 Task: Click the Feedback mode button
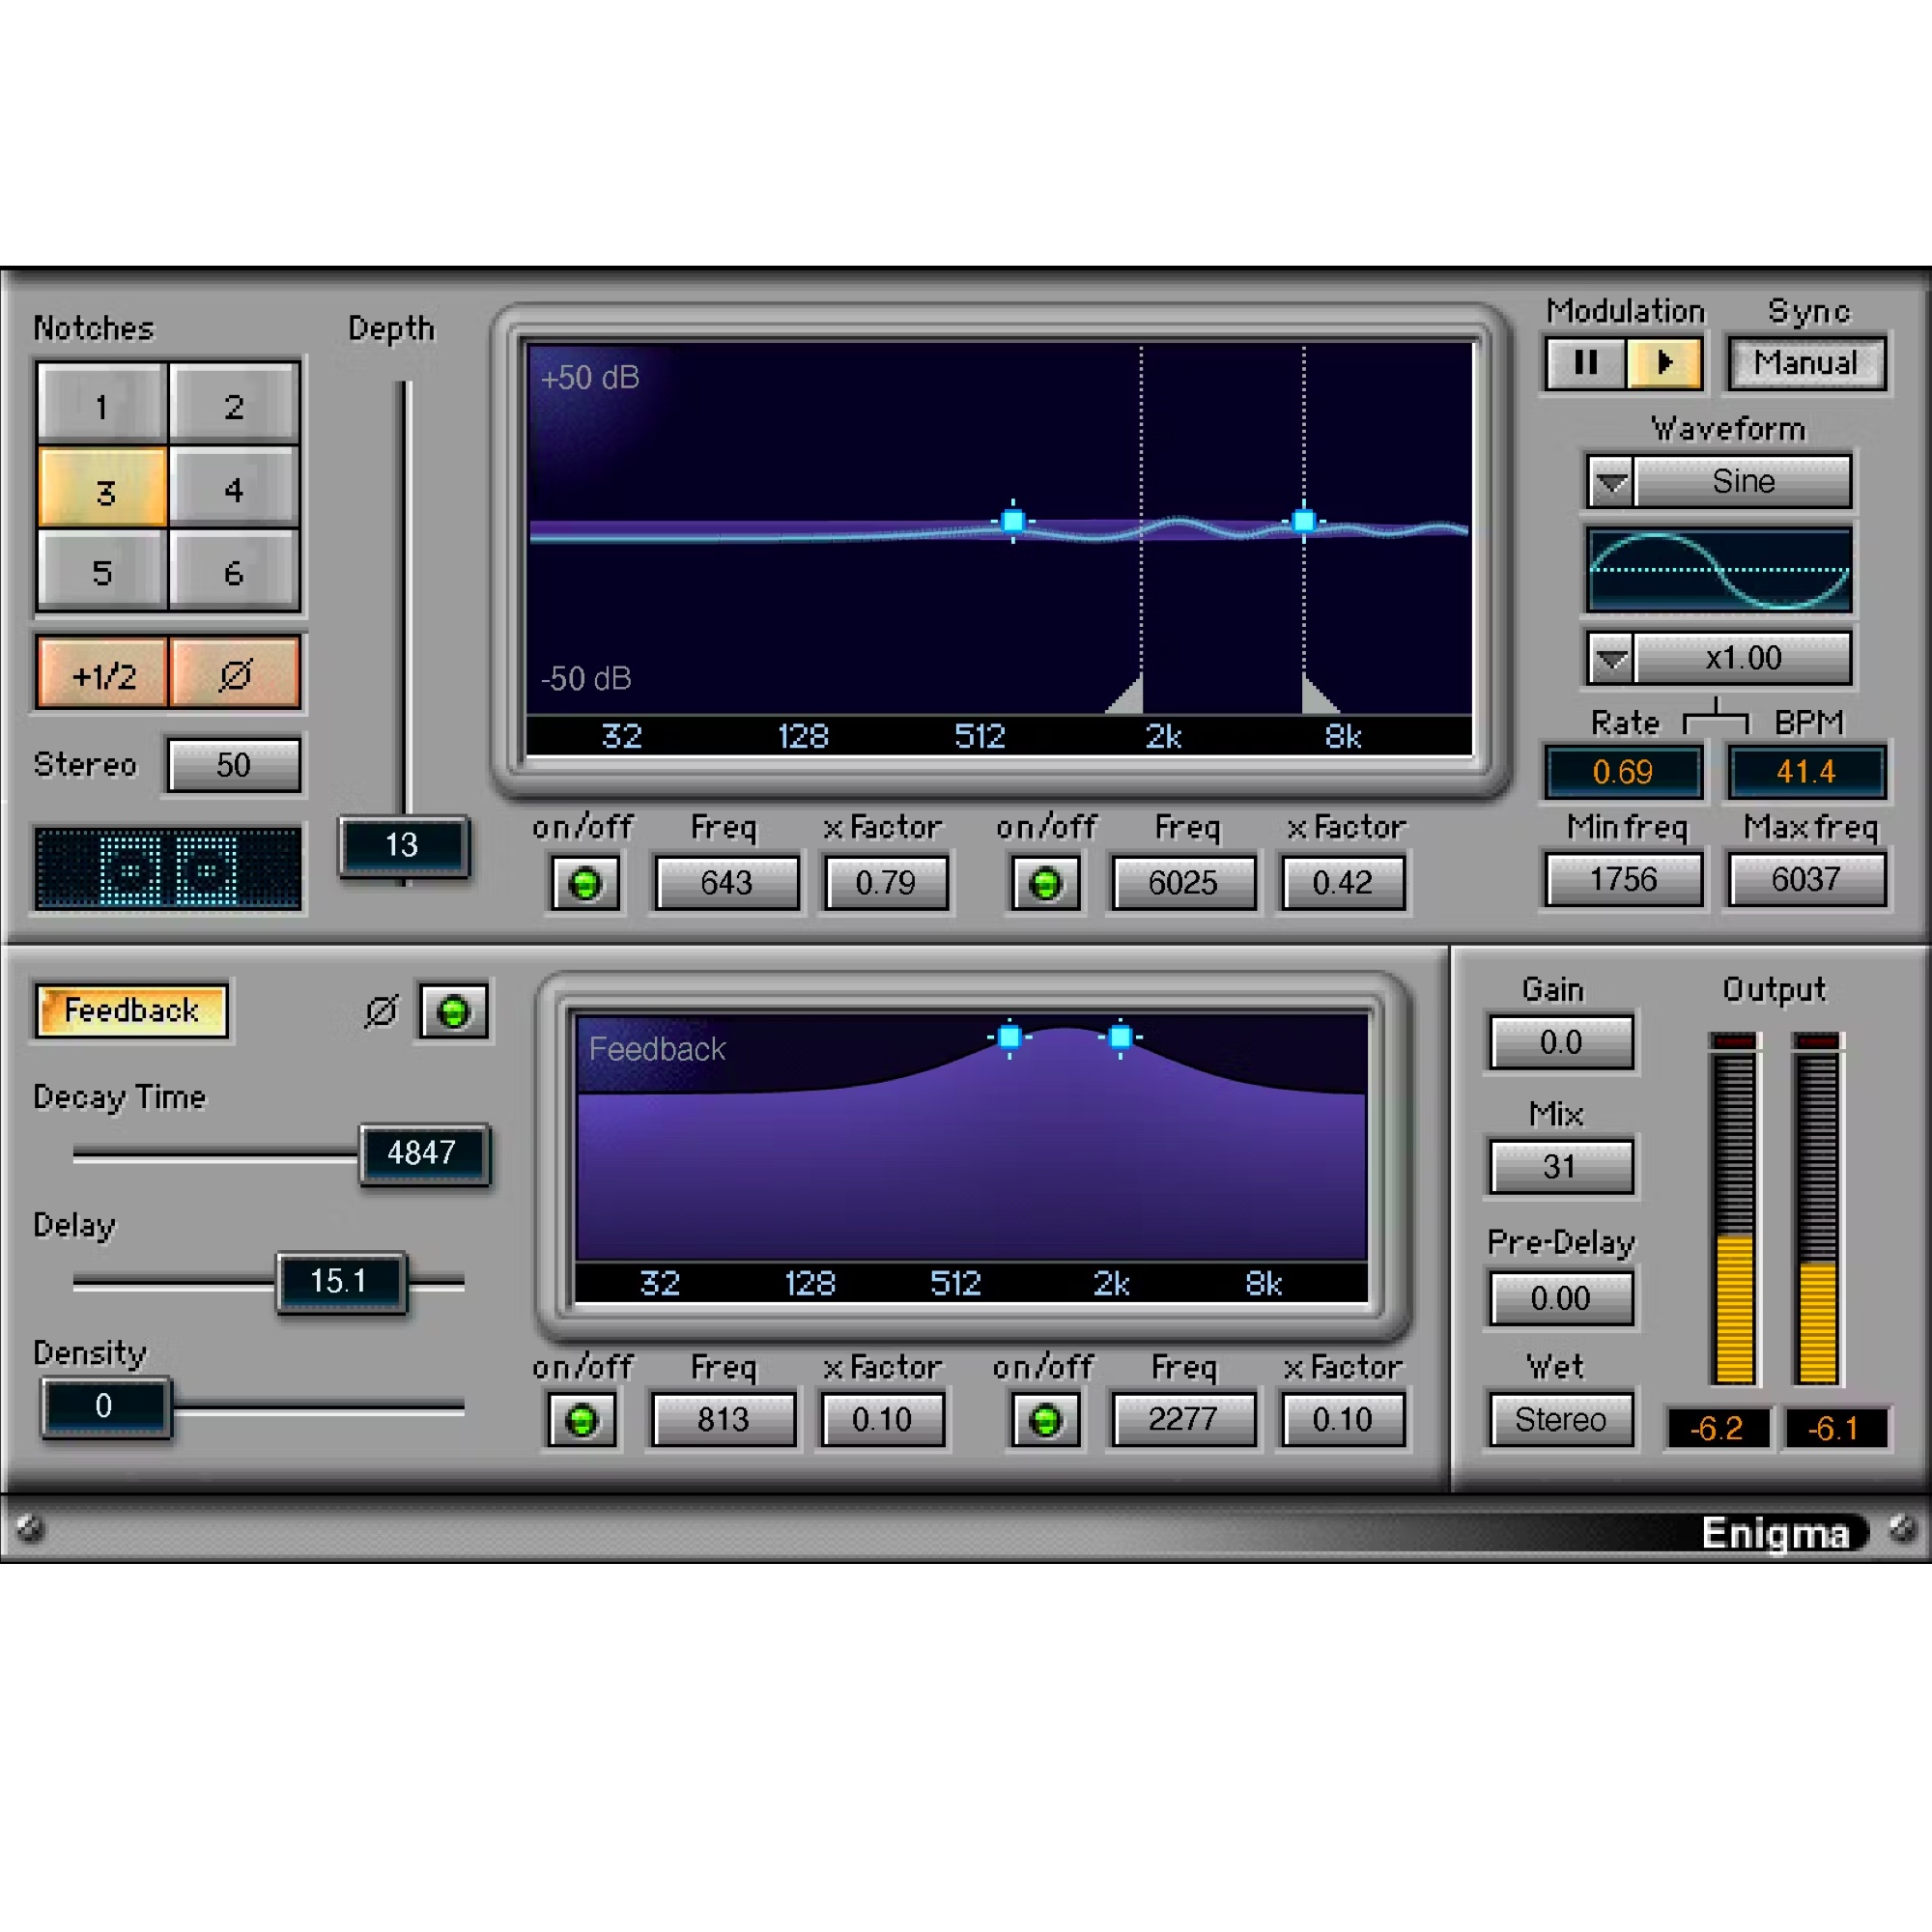[131, 1010]
